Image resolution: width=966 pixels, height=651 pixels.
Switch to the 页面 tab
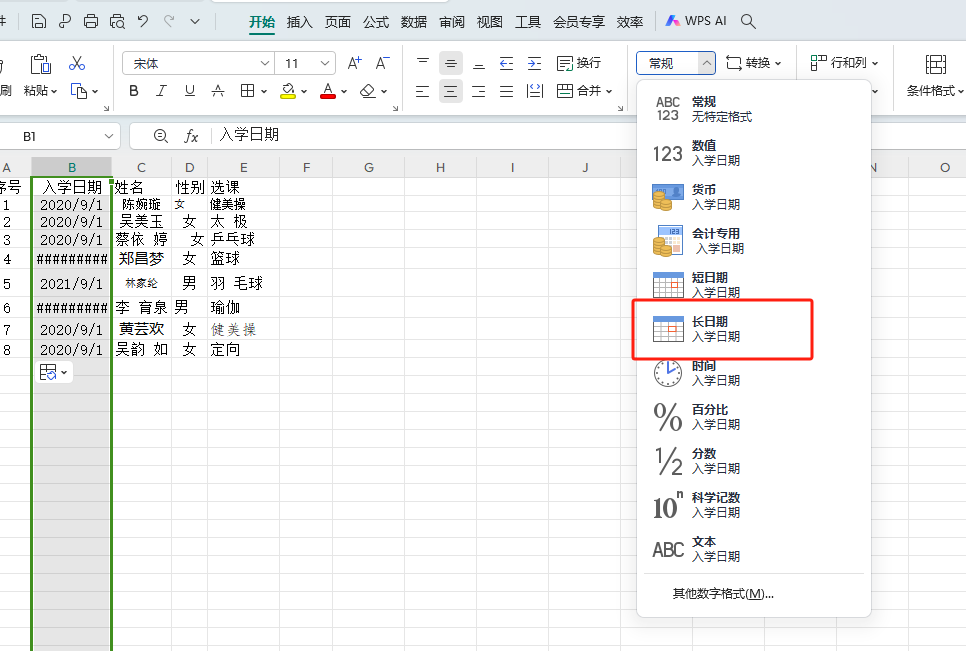[338, 22]
